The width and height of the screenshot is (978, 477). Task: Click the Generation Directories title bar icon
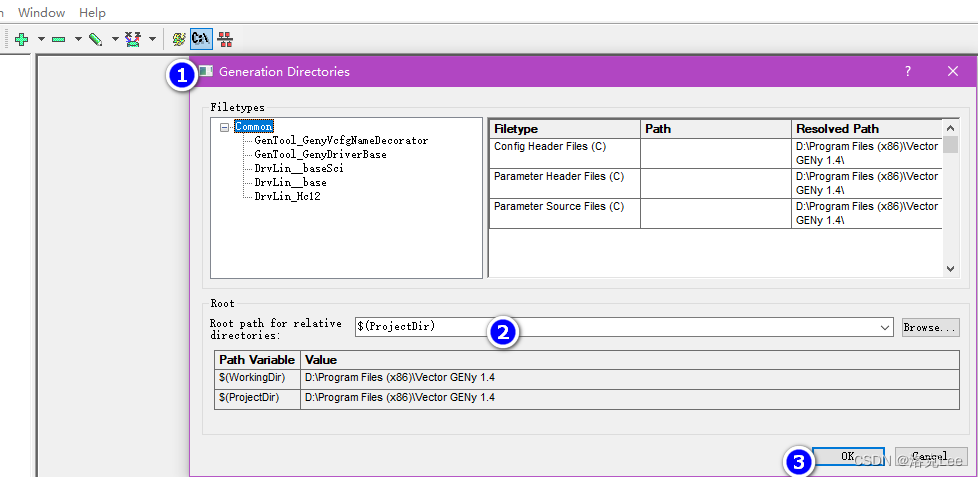coord(206,71)
